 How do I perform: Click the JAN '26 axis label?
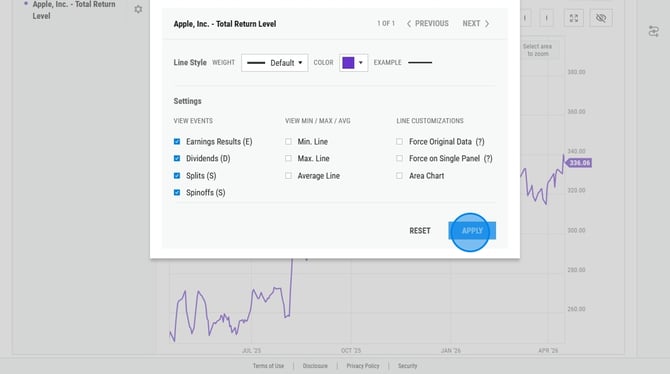pyautogui.click(x=450, y=350)
